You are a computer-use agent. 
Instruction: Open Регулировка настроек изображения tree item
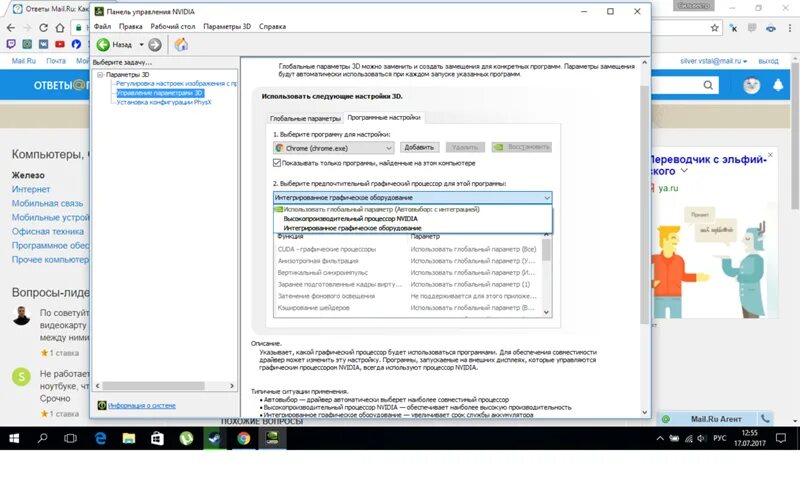click(x=177, y=83)
